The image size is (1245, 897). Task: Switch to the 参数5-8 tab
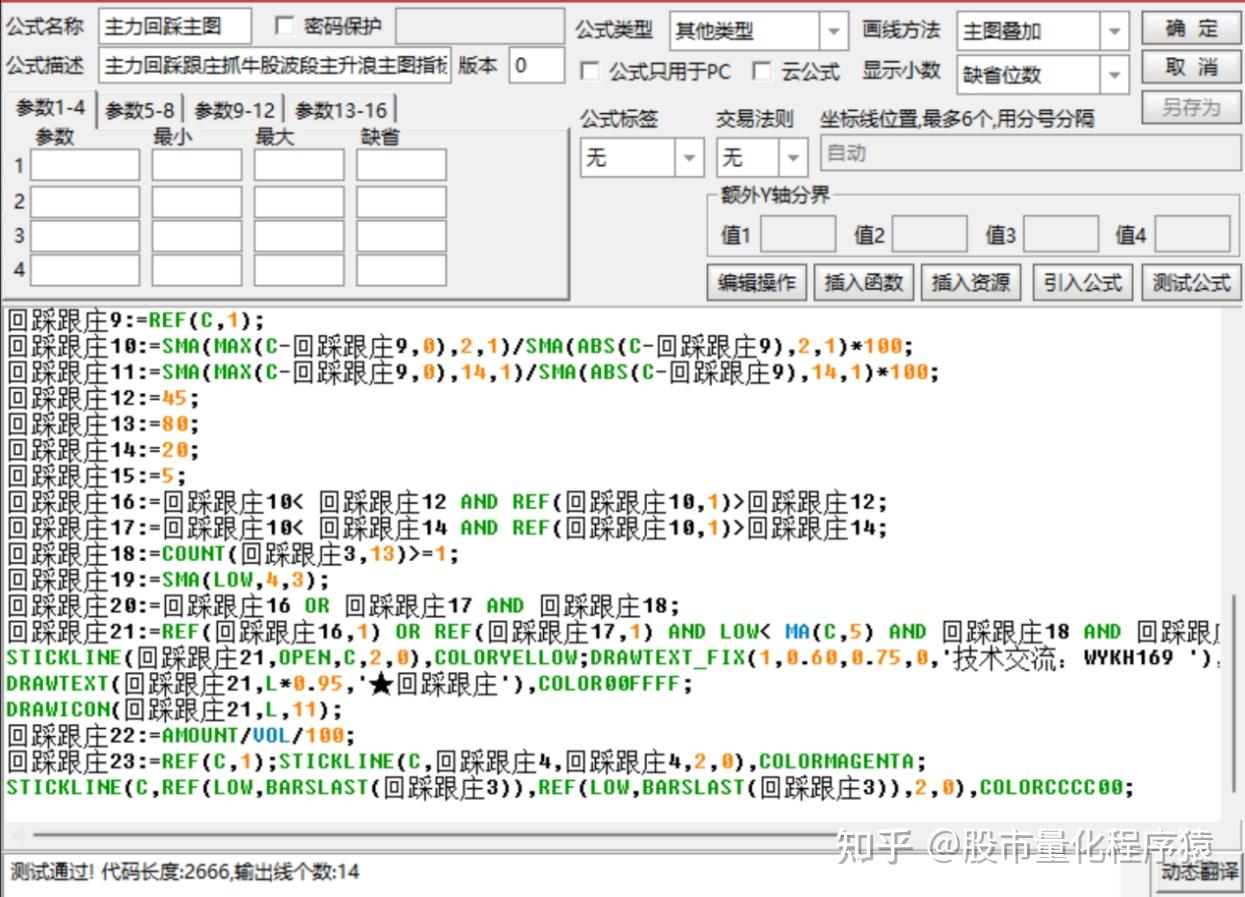coord(140,110)
